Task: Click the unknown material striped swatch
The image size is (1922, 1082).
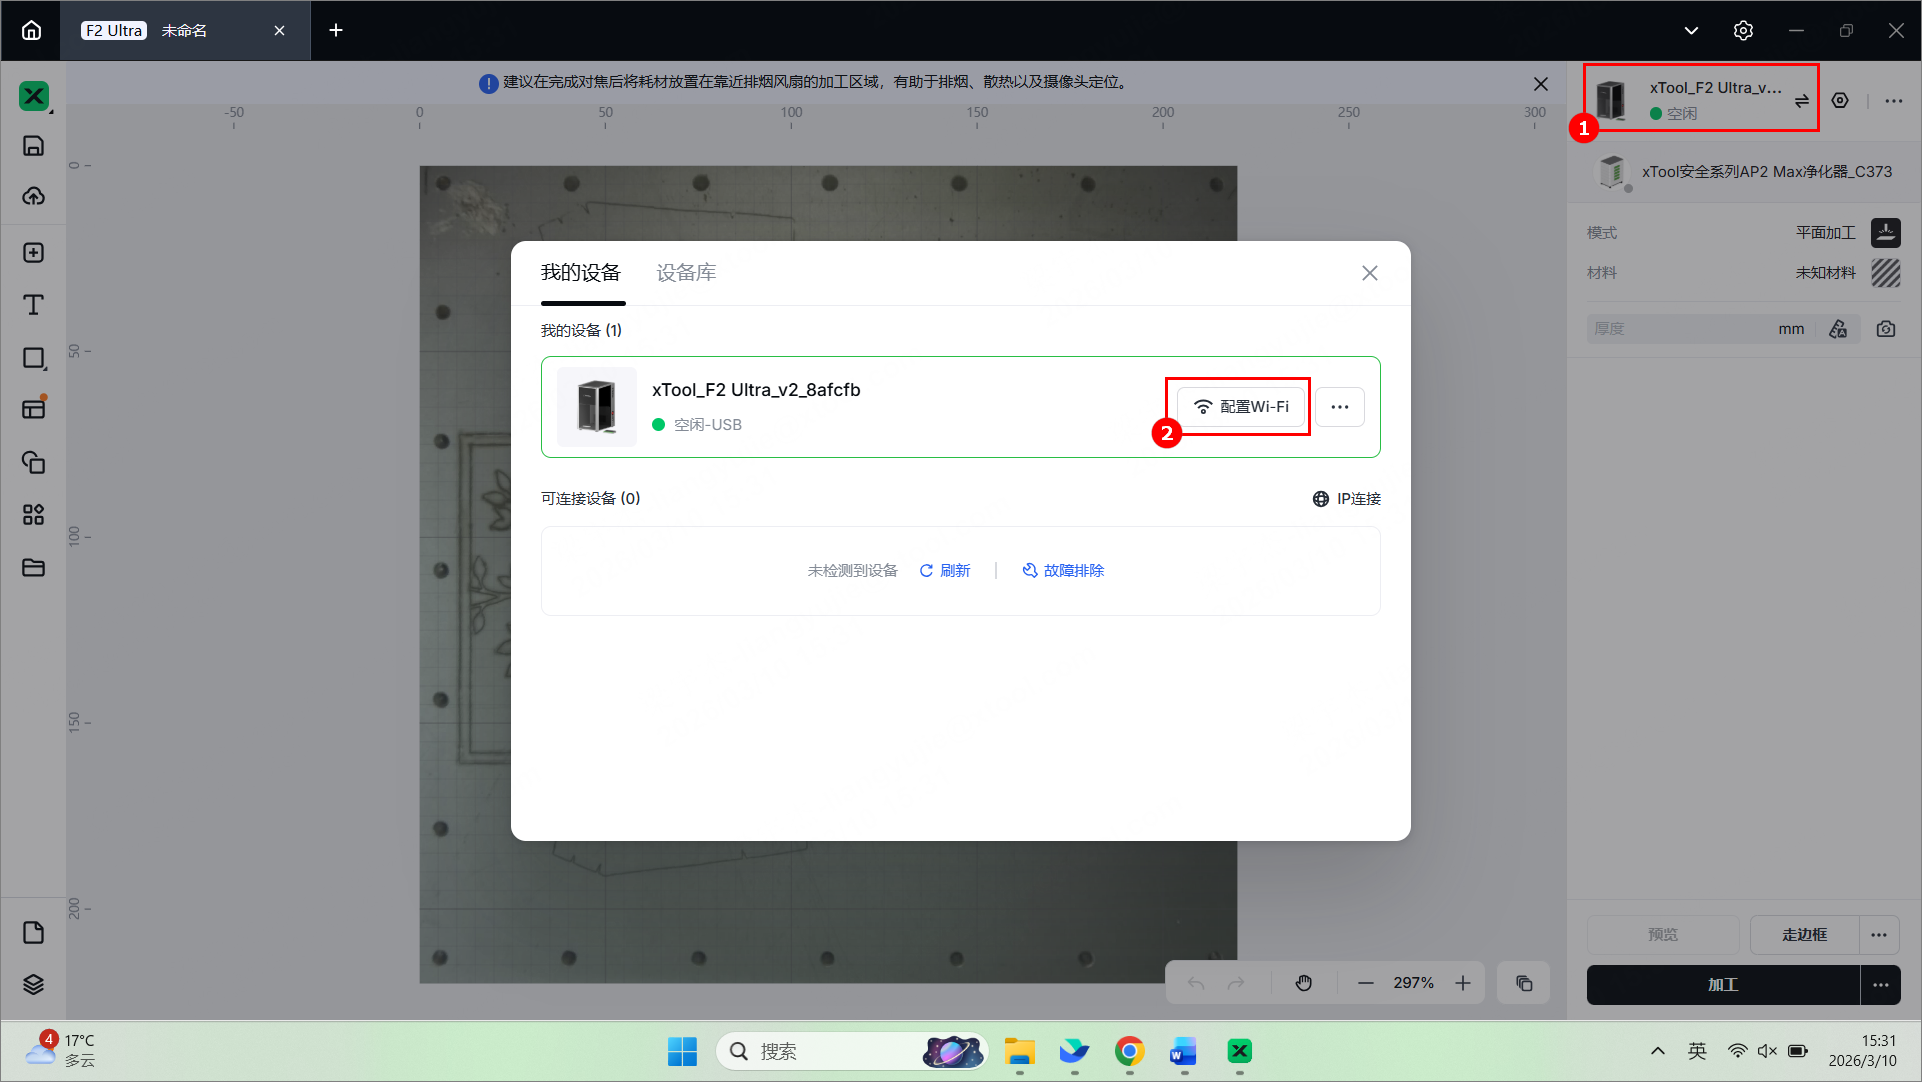Action: point(1885,273)
